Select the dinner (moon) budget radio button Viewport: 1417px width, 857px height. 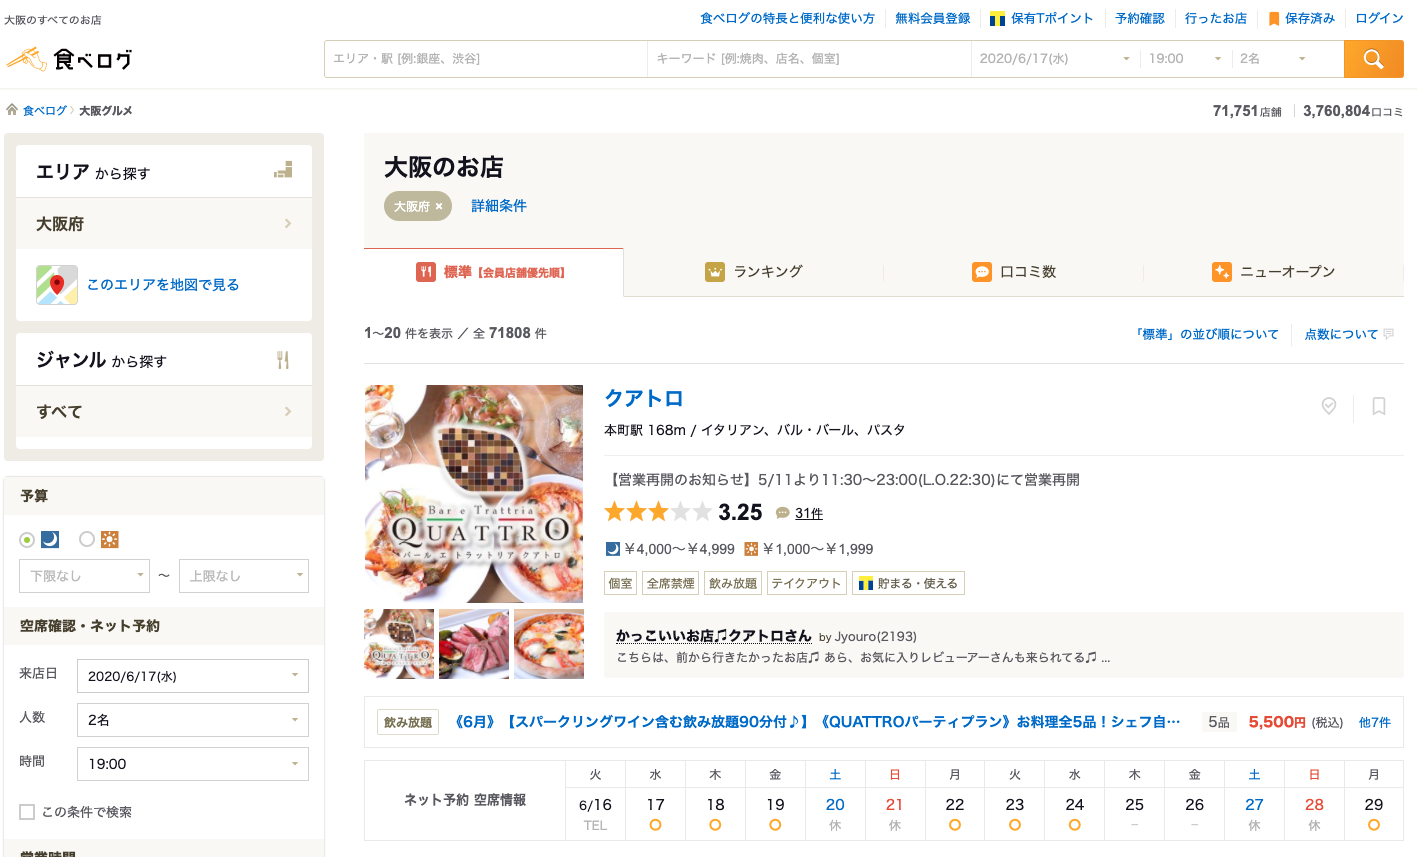point(27,540)
